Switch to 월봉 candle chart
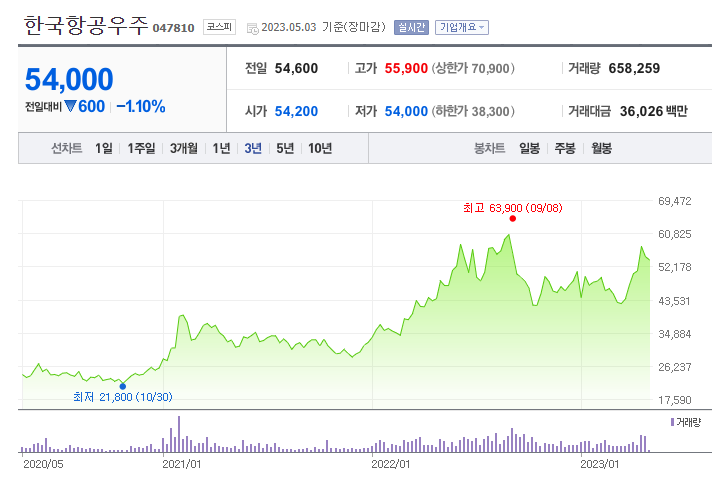Image resolution: width=712 pixels, height=484 pixels. tap(602, 148)
